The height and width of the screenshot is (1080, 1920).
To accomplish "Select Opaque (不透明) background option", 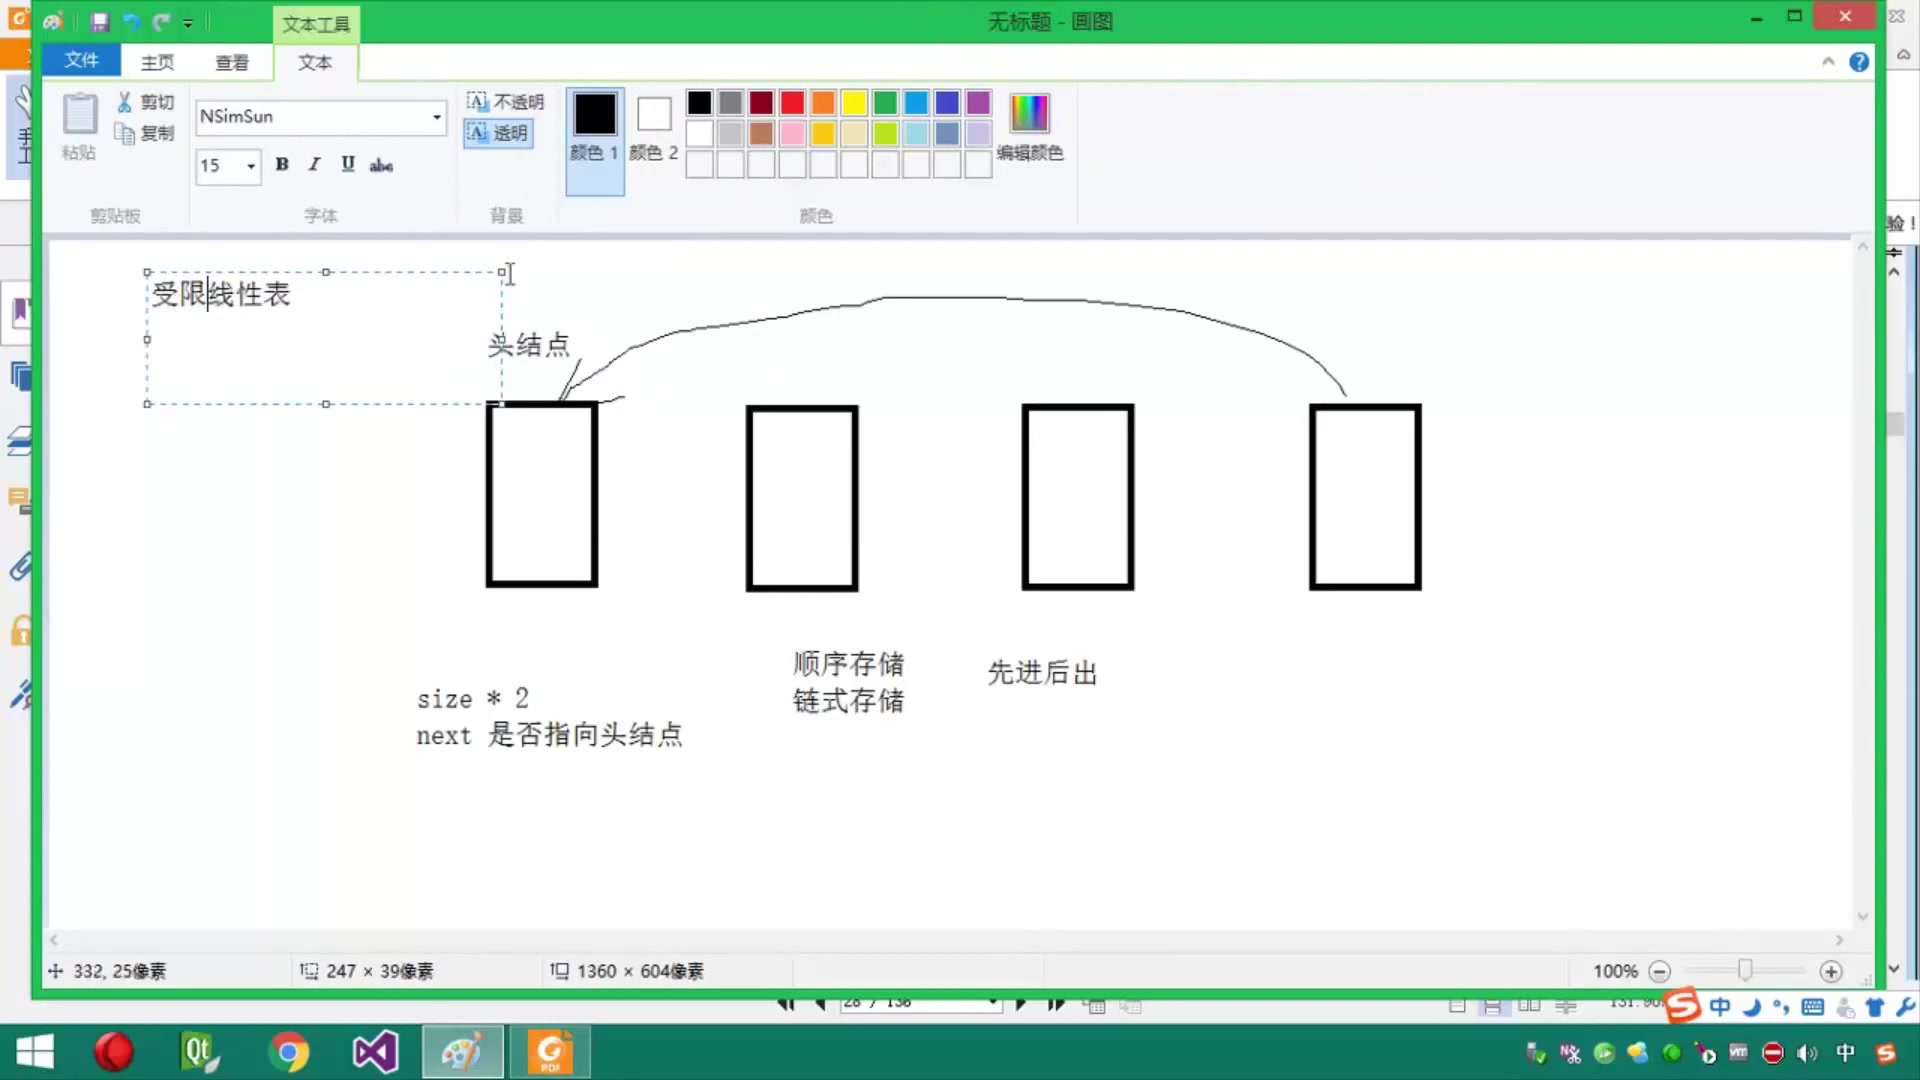I will click(x=505, y=101).
